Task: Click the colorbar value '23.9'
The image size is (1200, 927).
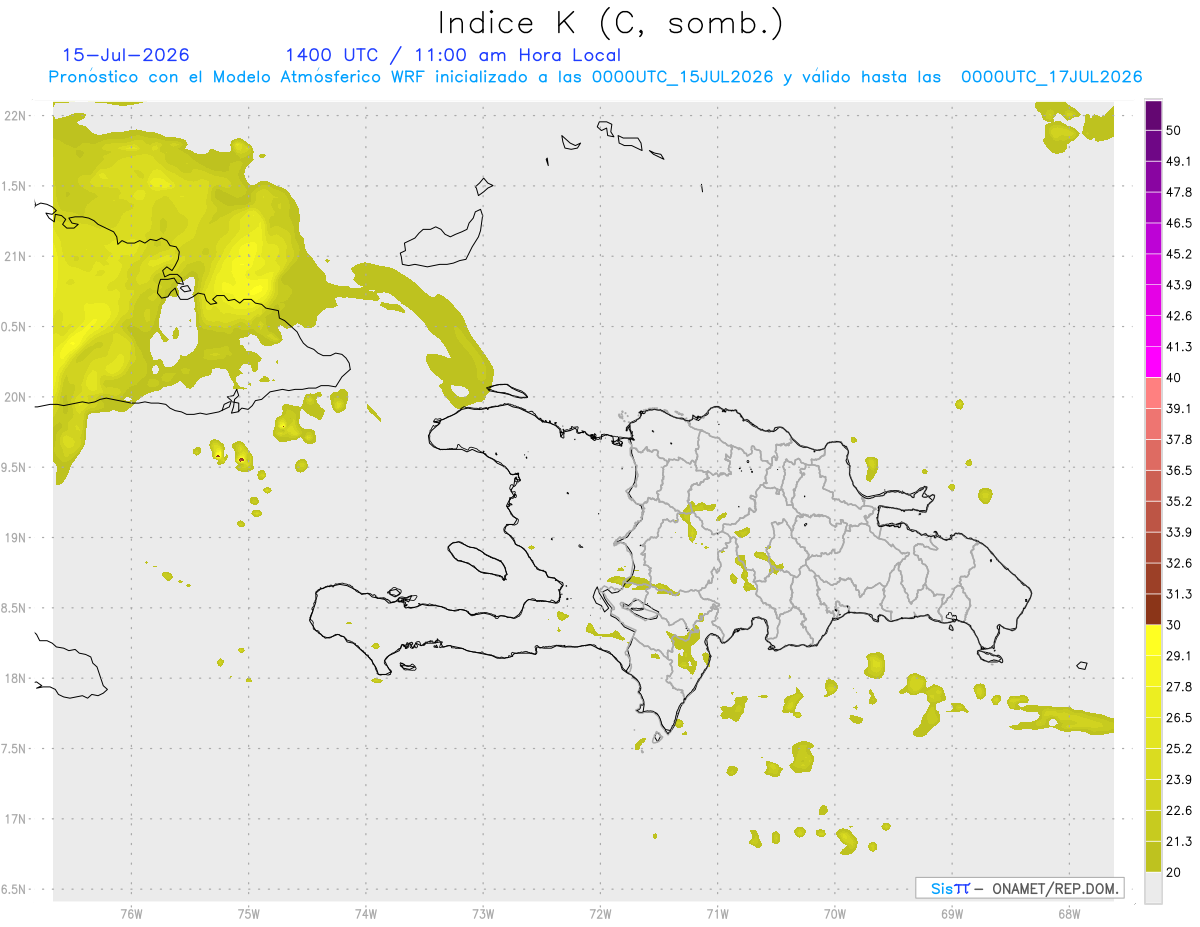Action: coord(1179,779)
